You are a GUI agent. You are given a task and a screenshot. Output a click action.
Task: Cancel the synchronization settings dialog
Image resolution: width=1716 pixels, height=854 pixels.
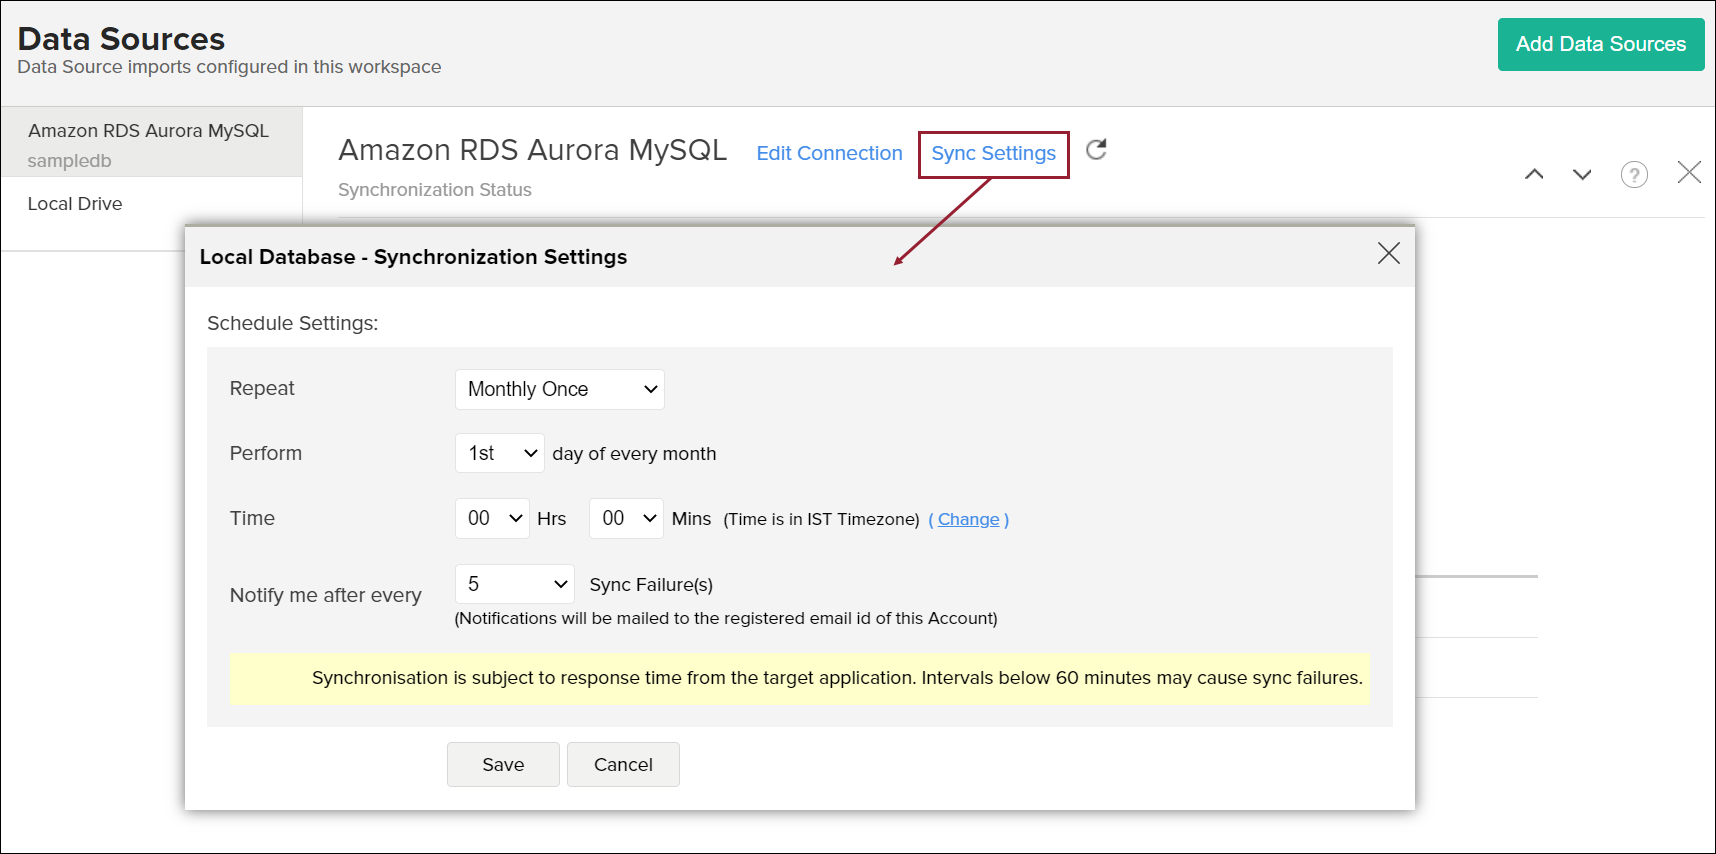(x=623, y=765)
